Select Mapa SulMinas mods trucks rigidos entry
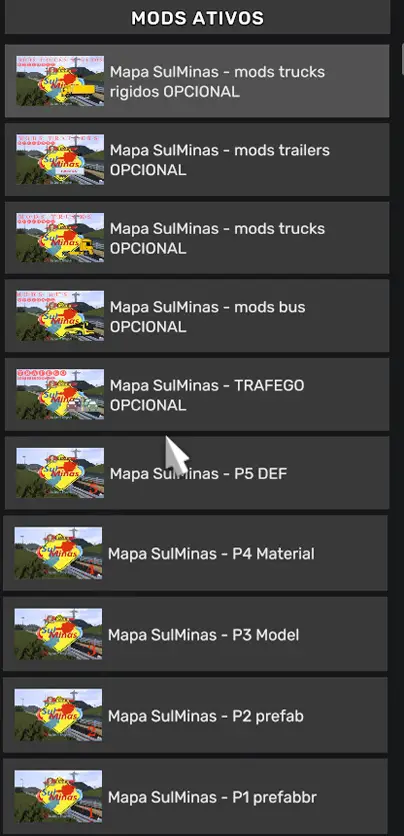This screenshot has width=404, height=836. 197,81
